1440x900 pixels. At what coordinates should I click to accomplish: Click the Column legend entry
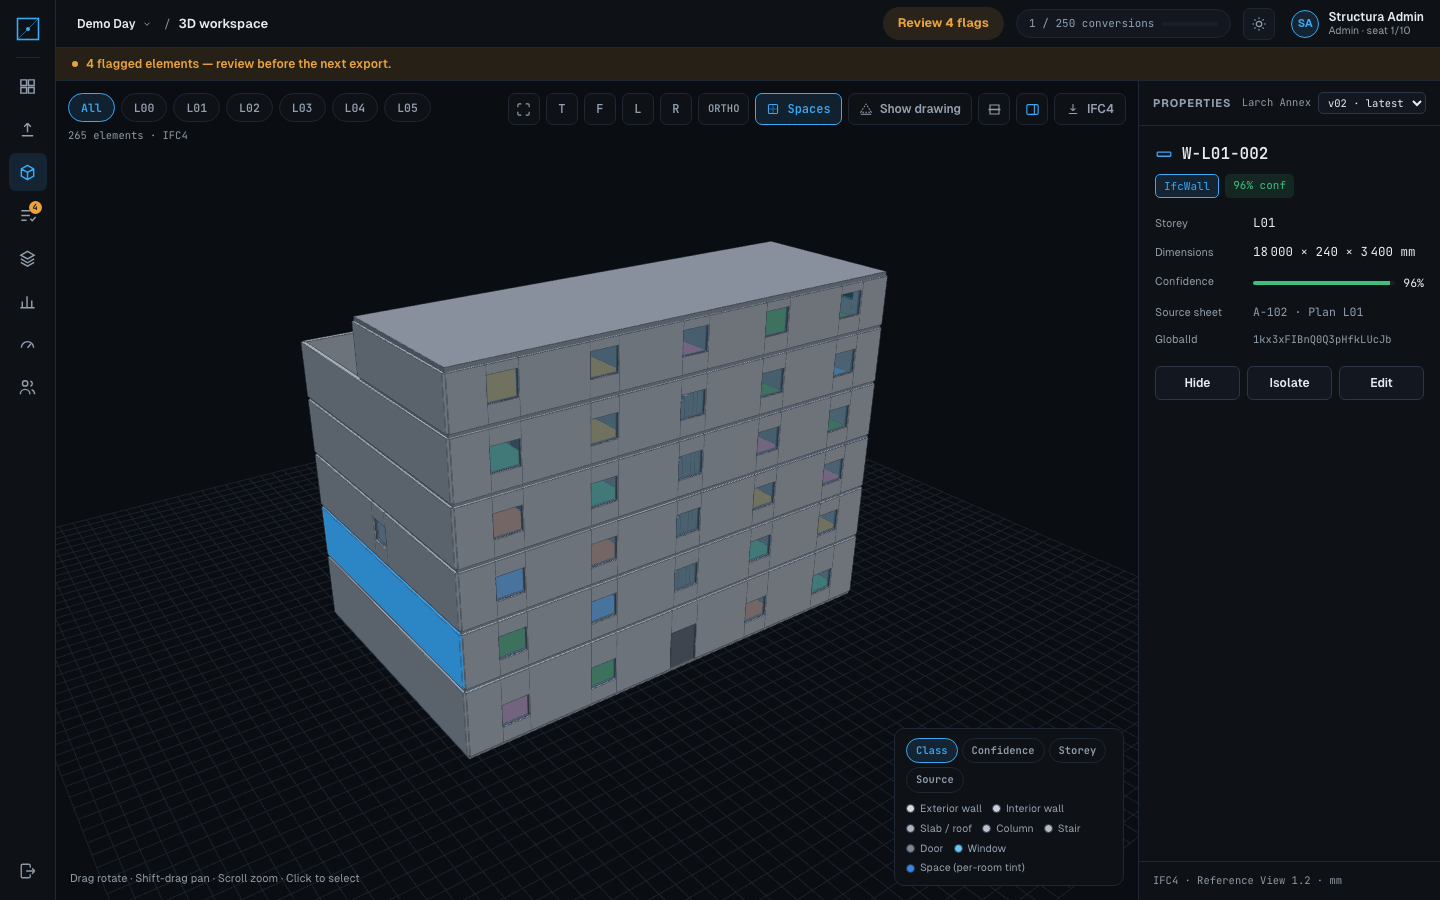tap(1008, 829)
